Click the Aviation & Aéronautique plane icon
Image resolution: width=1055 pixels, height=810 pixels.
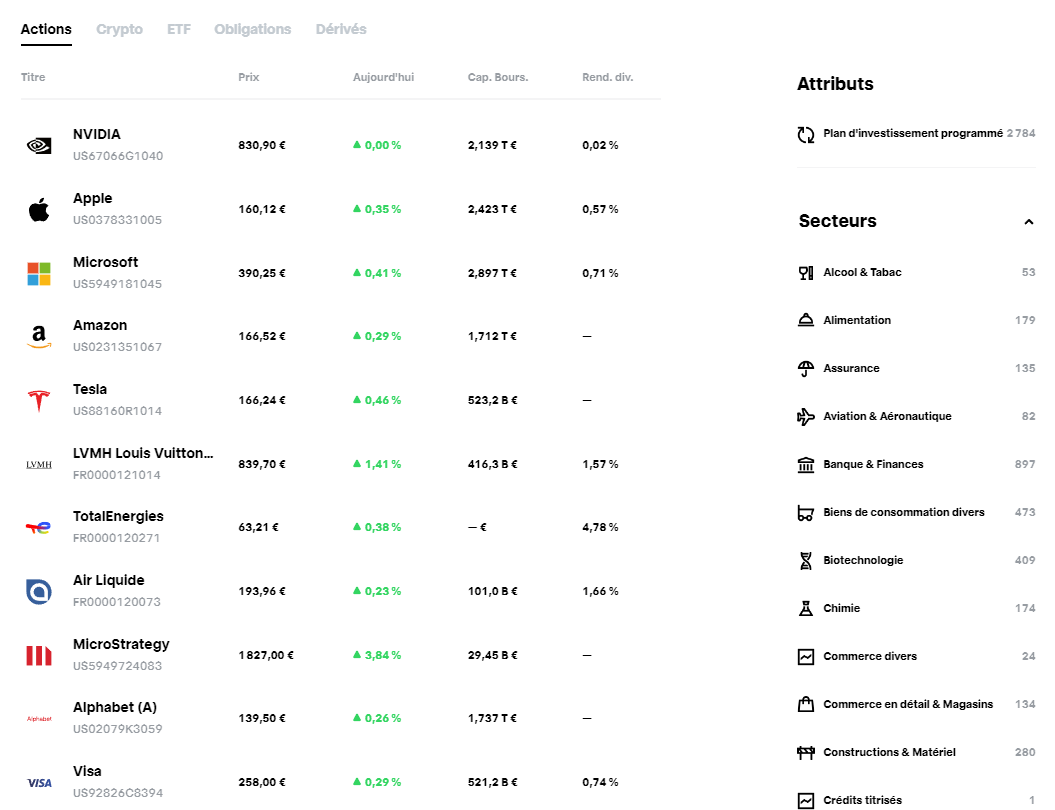tap(805, 416)
